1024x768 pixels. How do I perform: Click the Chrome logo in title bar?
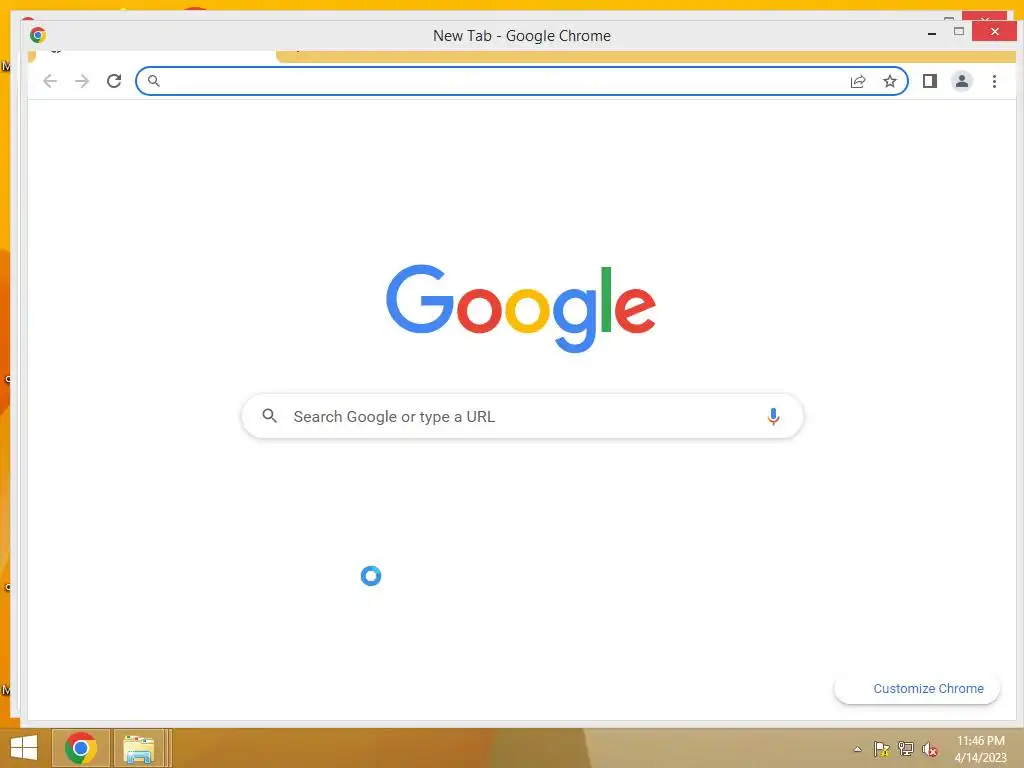(x=38, y=35)
